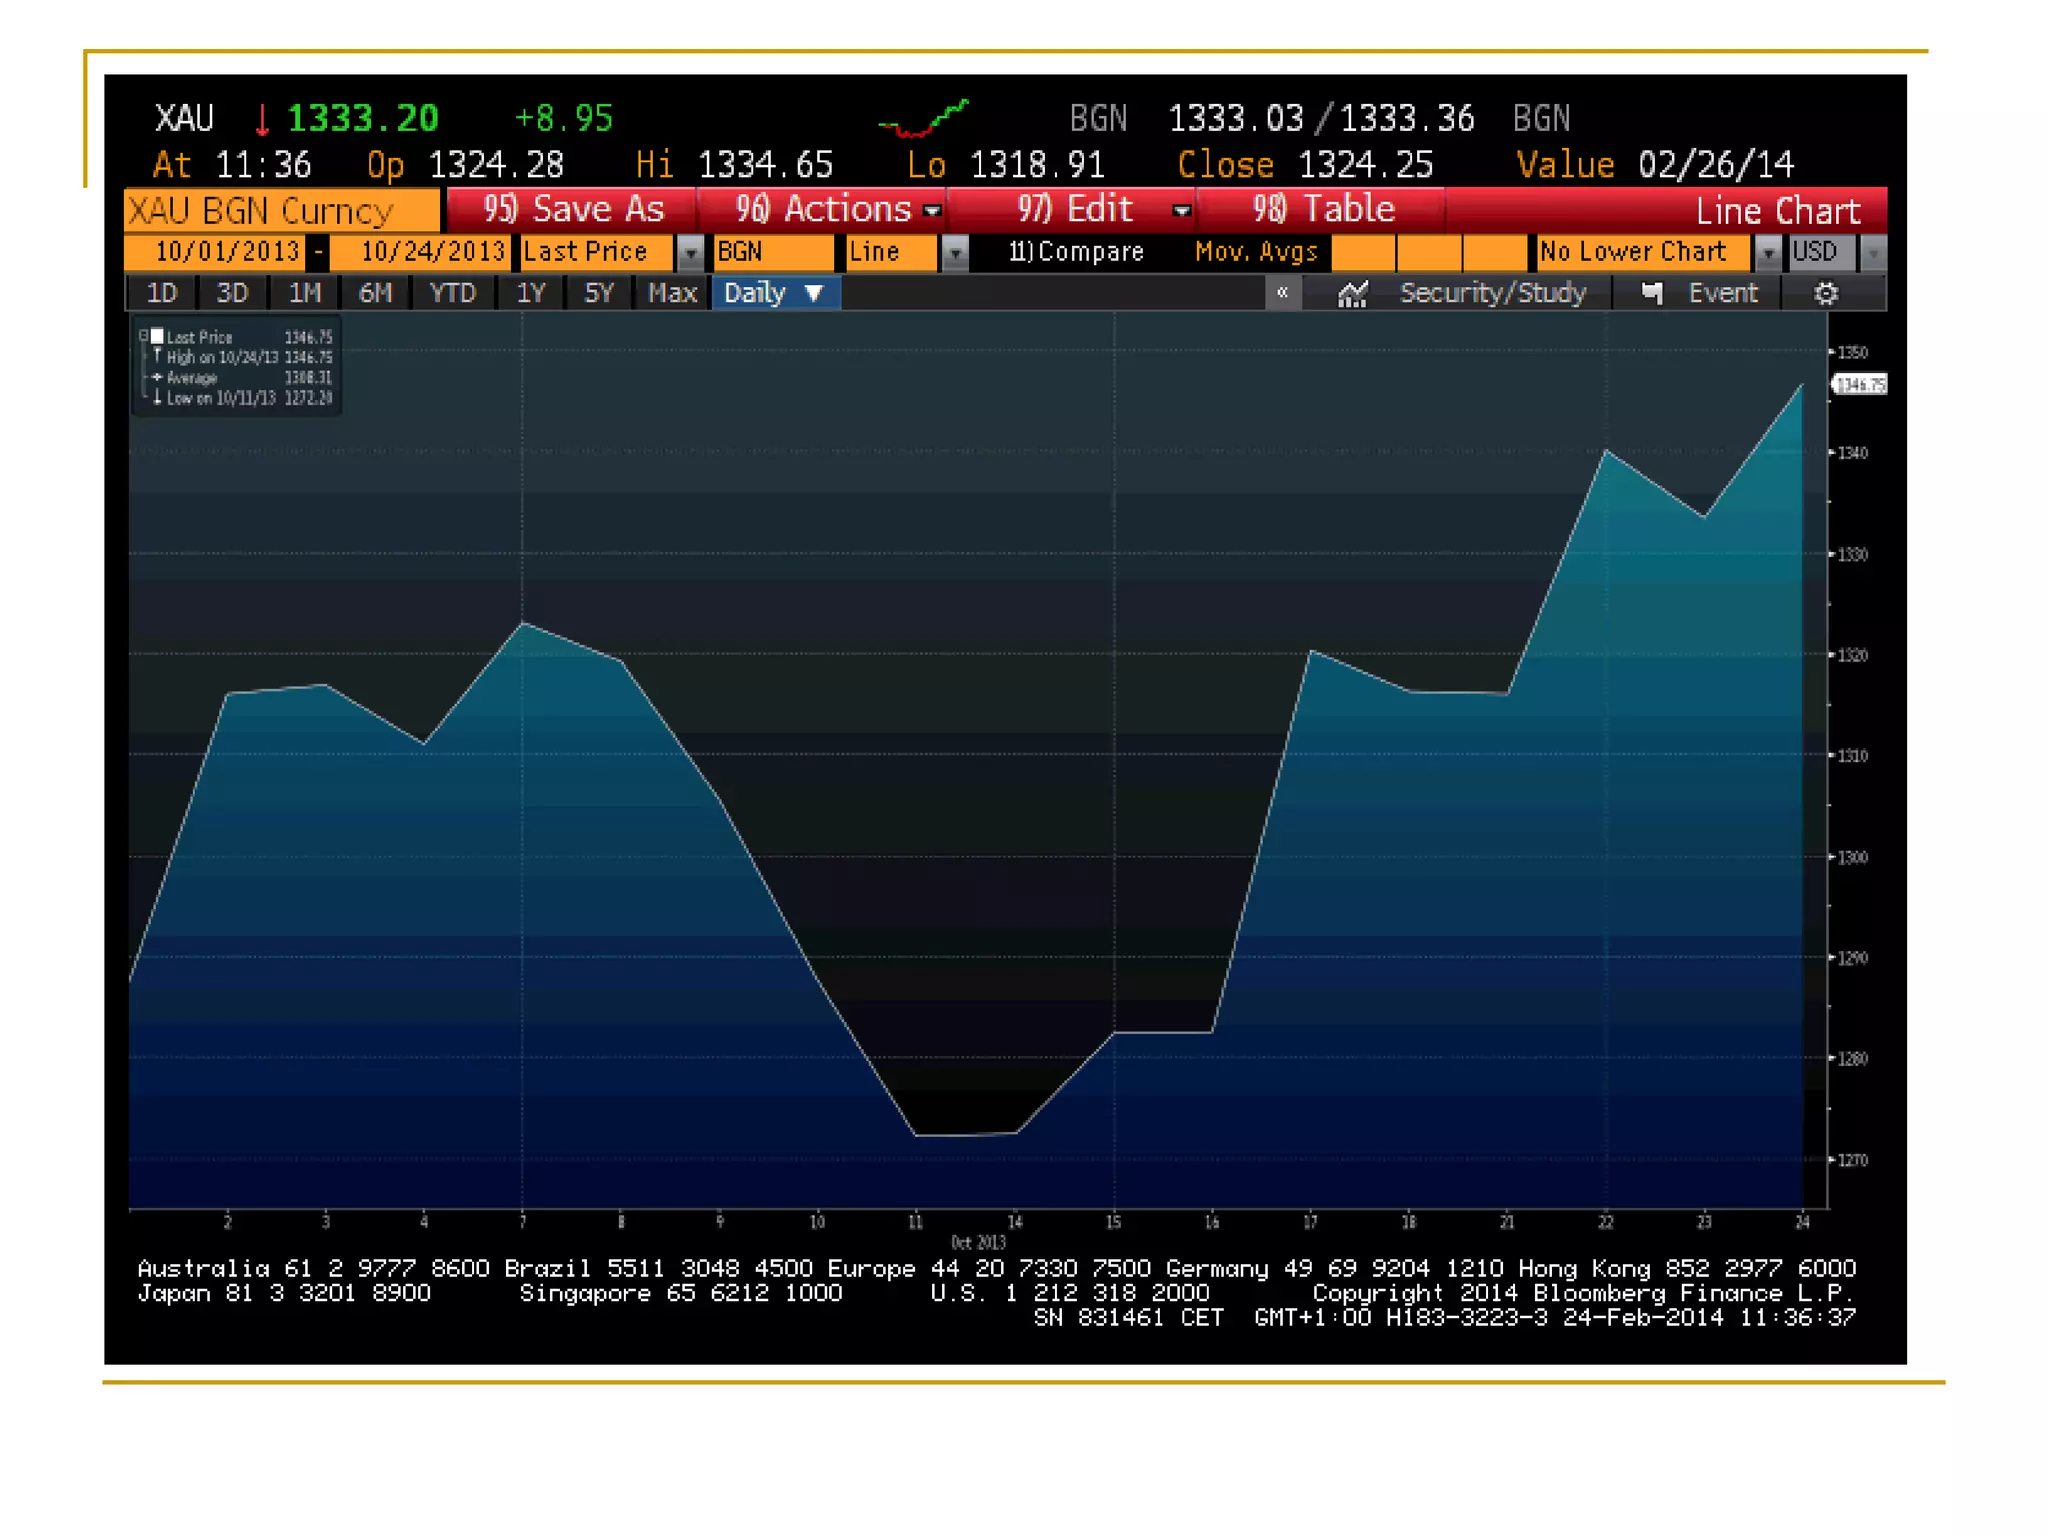Screen dimensions: 2048x1536
Task: Click the 95) Save As button
Action: [x=573, y=209]
